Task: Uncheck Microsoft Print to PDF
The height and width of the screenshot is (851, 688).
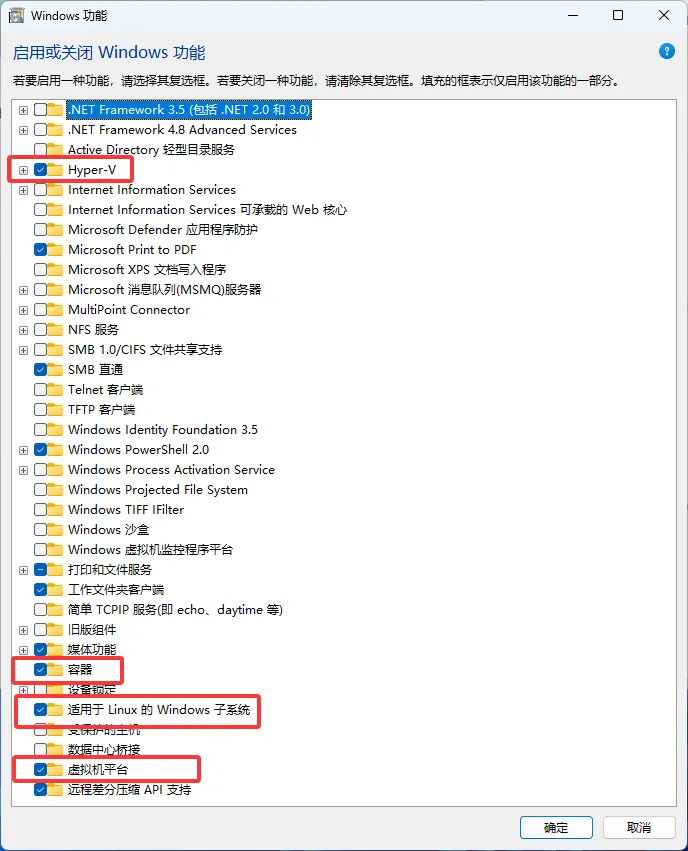Action: point(40,249)
